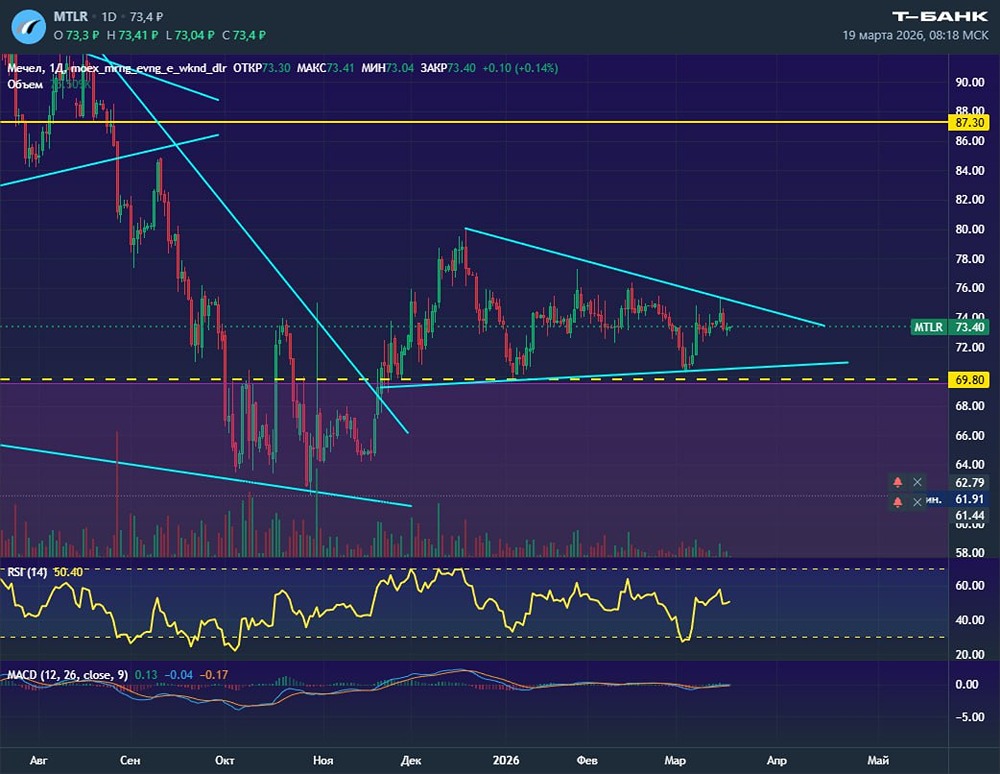
Task: Click the alert bell at 62.79
Action: (897, 482)
